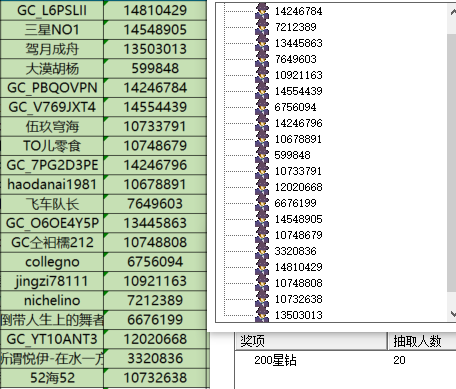Select tree entry 13503013 in winner list
This screenshot has height=389, width=456.
click(x=298, y=315)
